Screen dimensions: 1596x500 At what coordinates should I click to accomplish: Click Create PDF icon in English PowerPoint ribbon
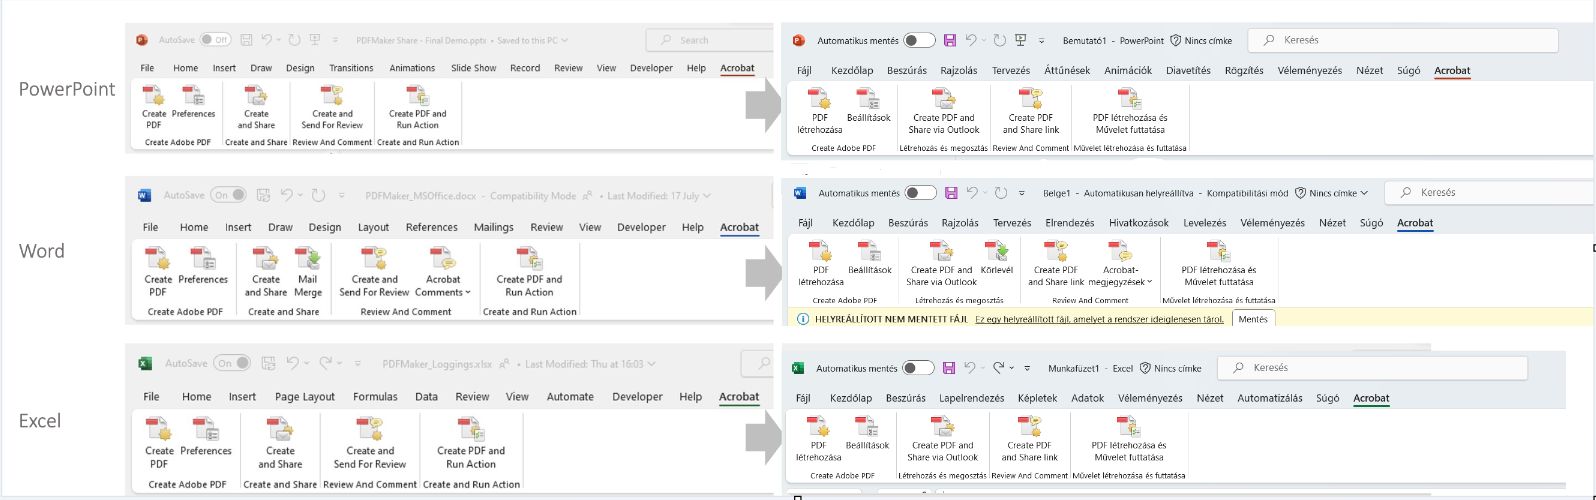pyautogui.click(x=154, y=106)
